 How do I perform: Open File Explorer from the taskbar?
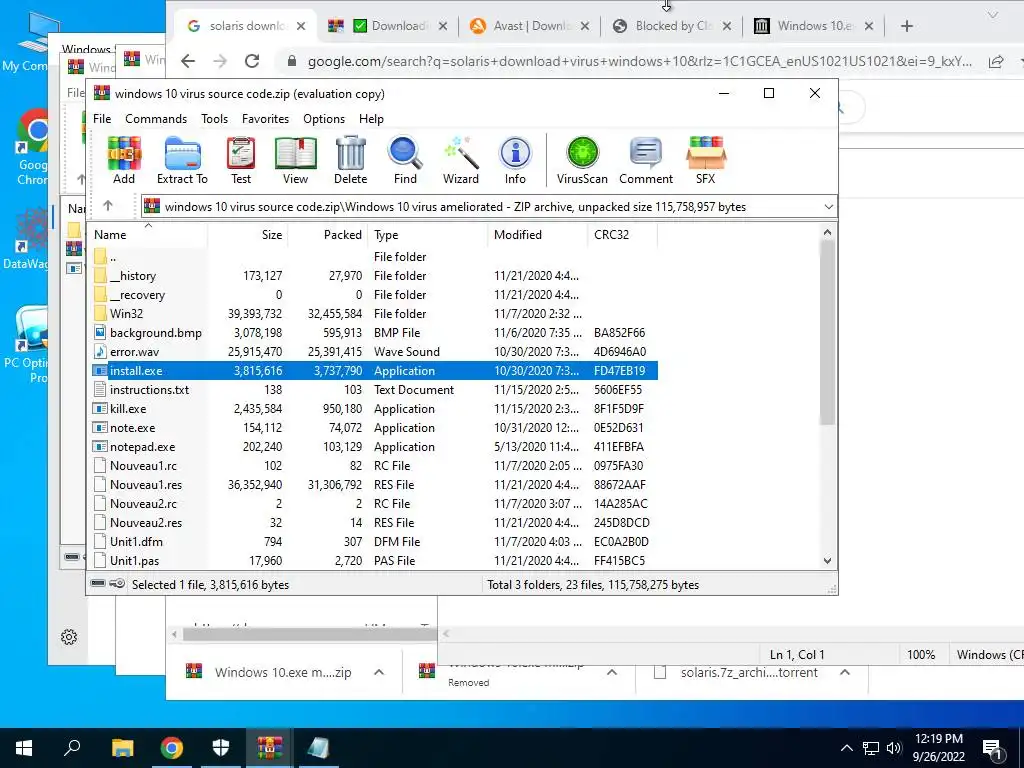pyautogui.click(x=122, y=748)
